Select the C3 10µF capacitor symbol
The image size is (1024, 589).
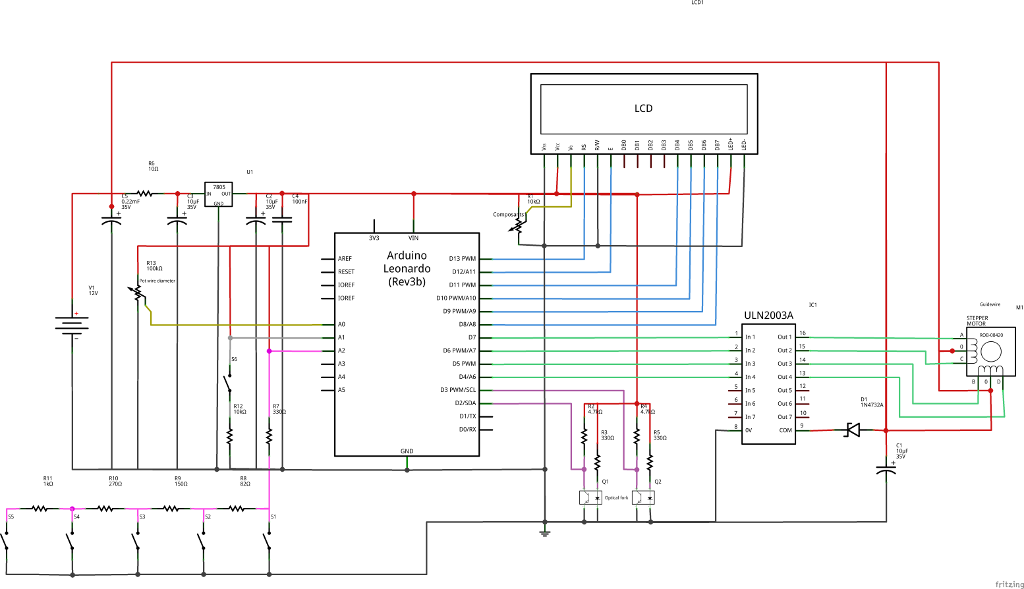pos(177,221)
